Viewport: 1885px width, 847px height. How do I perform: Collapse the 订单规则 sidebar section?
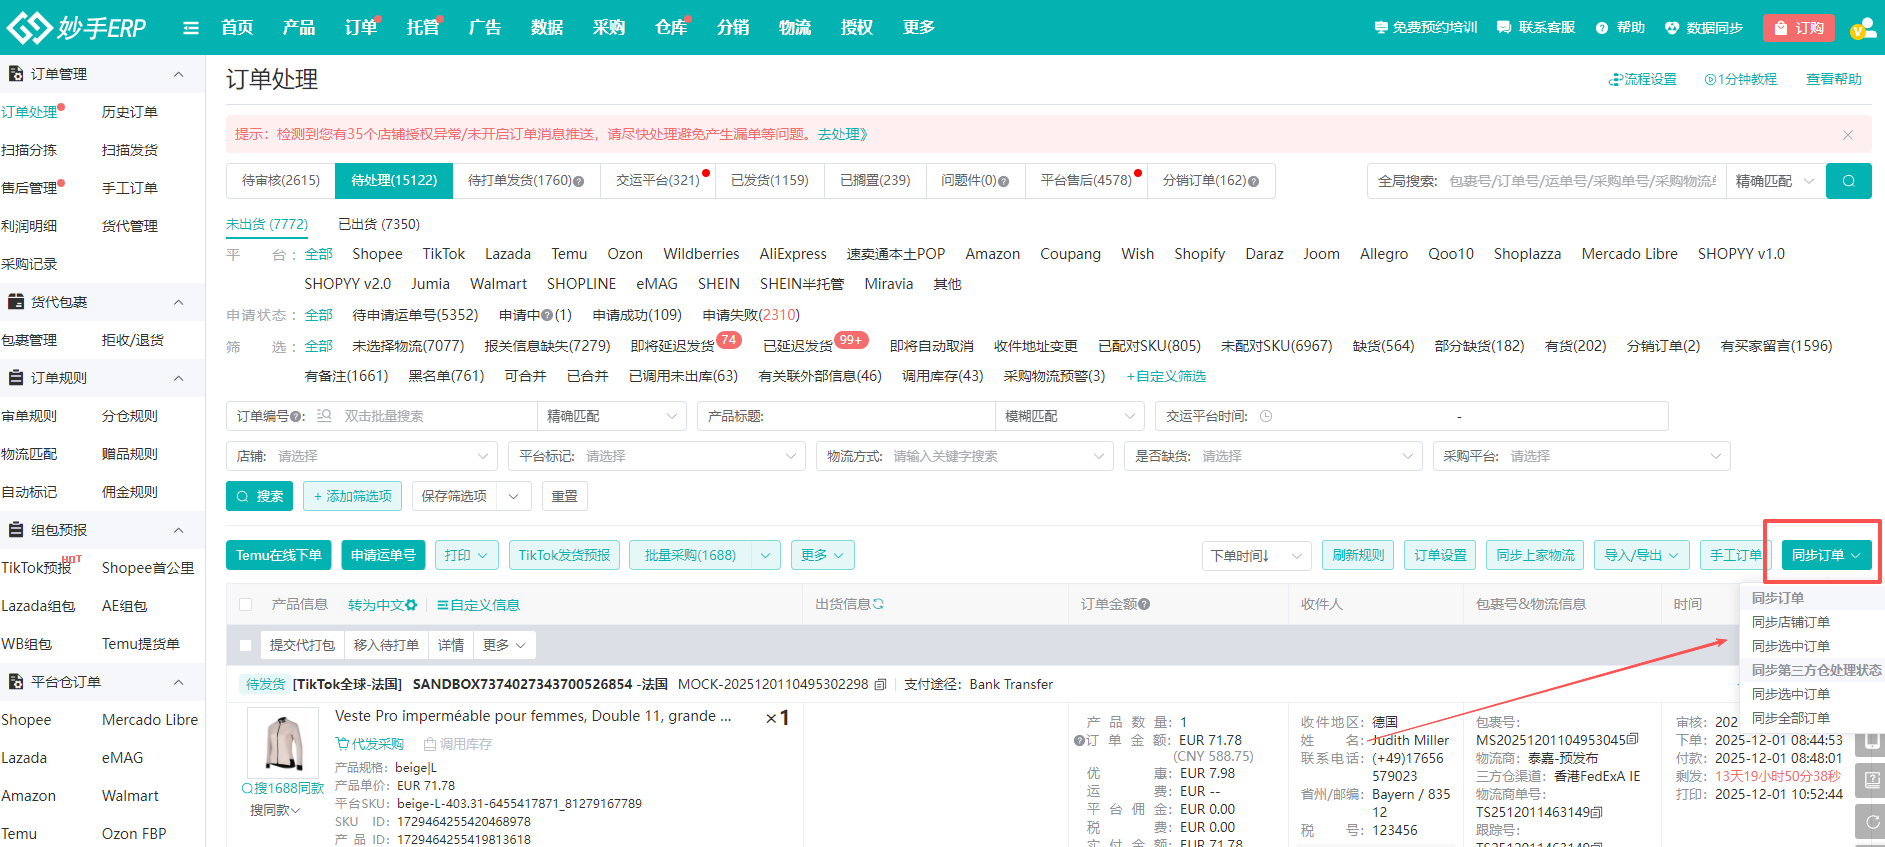pyautogui.click(x=178, y=378)
